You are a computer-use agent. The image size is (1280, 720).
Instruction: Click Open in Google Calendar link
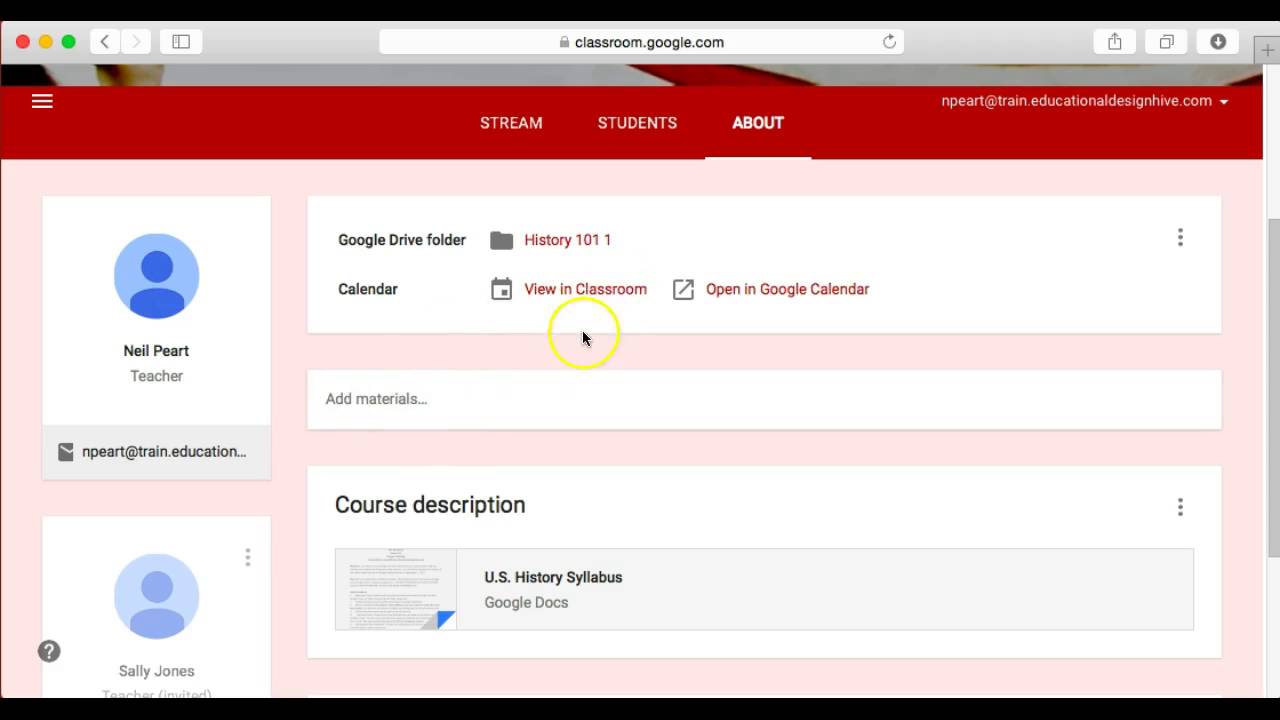pos(787,289)
